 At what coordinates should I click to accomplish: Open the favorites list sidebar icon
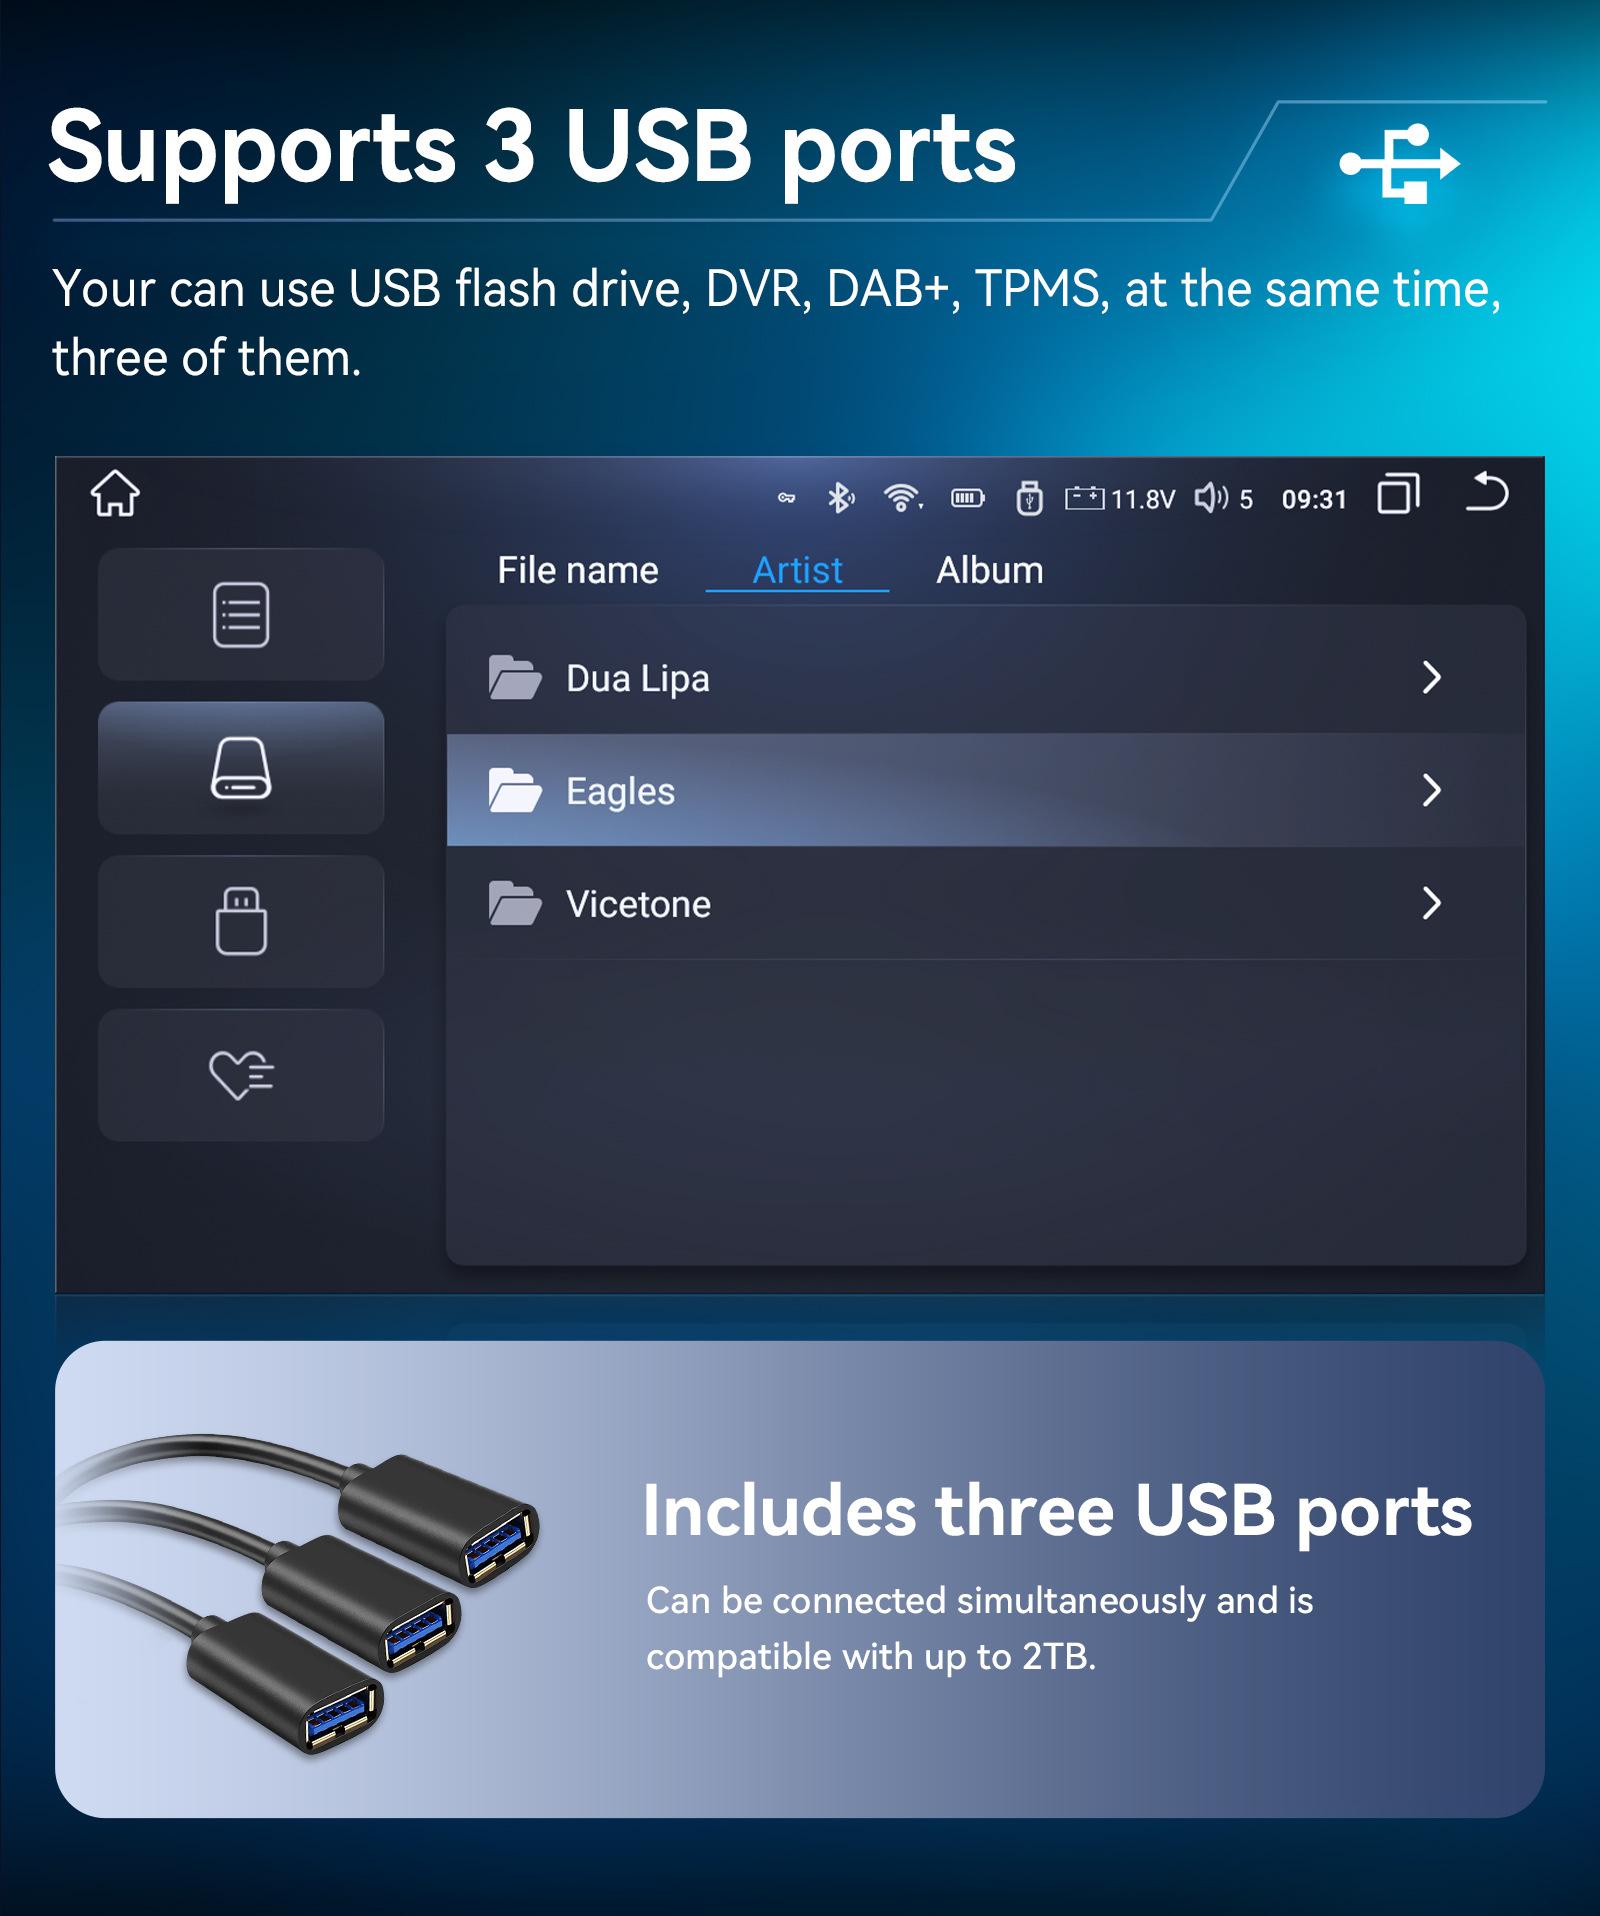coord(241,1075)
